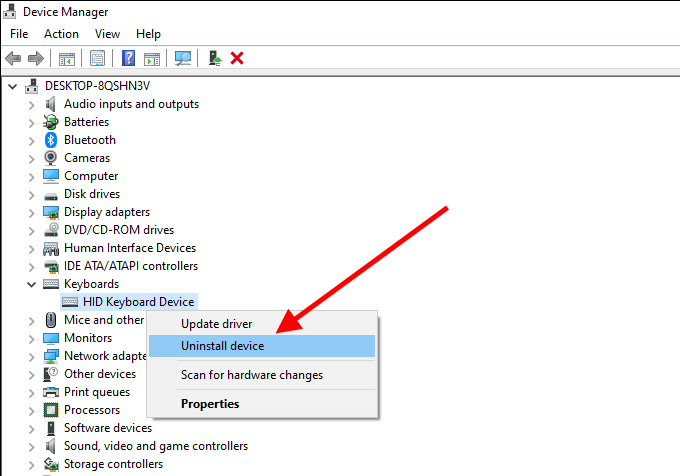Select Human Interface Devices label

(130, 248)
